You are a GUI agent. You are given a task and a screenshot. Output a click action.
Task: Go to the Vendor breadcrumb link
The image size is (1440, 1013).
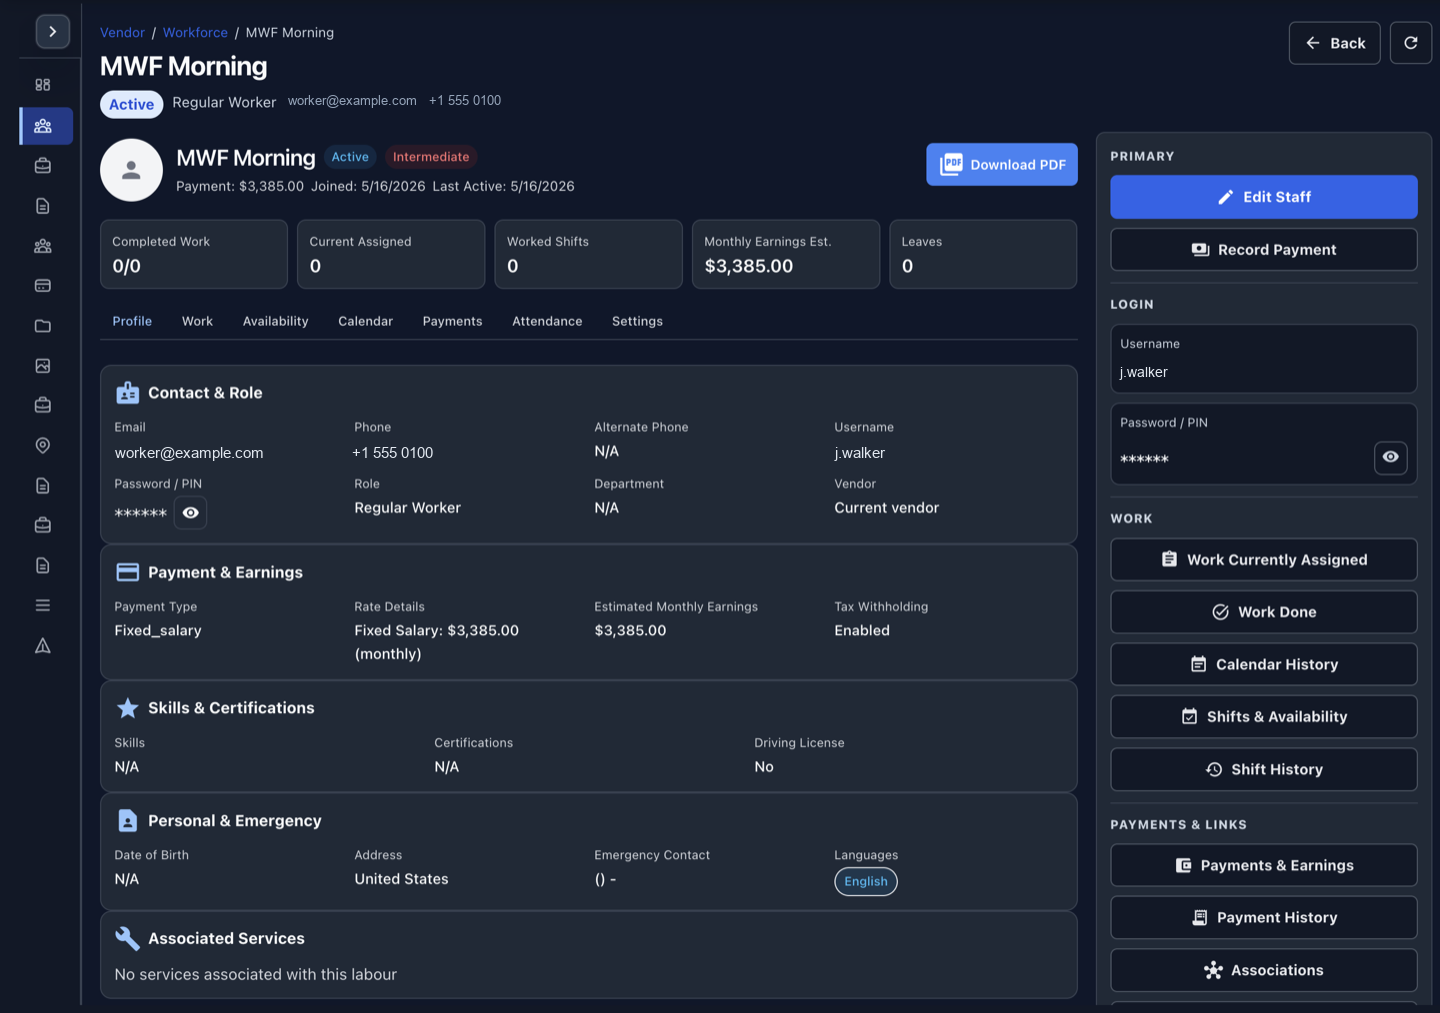point(122,33)
